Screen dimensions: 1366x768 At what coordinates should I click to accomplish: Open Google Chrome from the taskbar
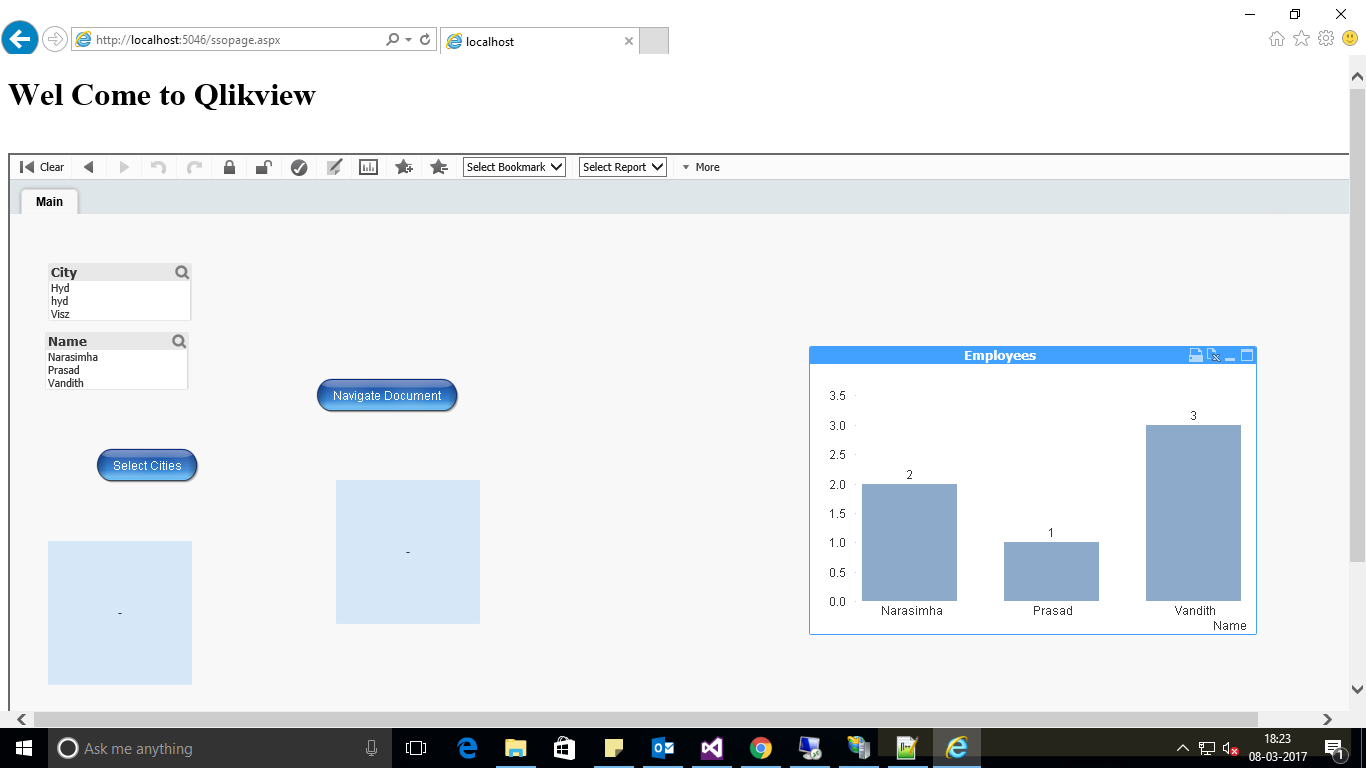coord(760,748)
